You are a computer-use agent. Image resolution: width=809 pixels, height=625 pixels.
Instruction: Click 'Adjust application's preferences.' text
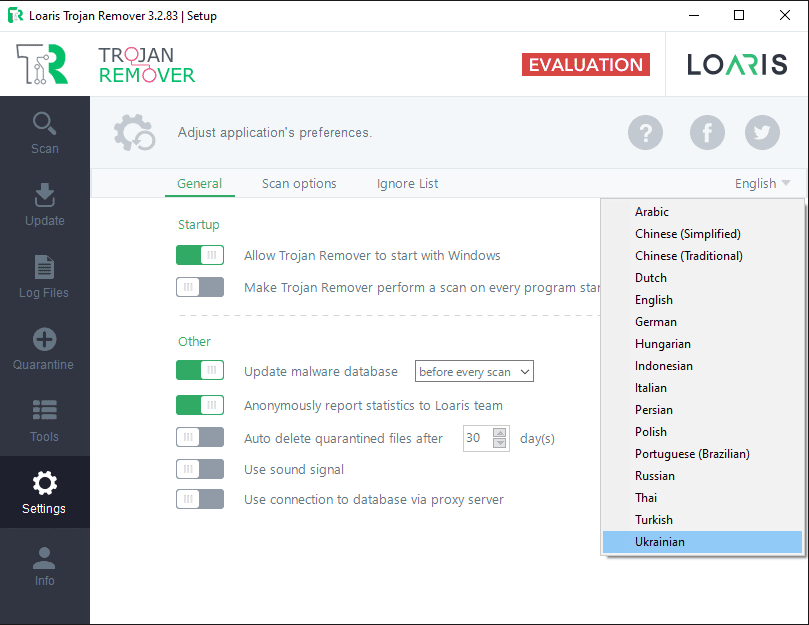click(x=274, y=133)
